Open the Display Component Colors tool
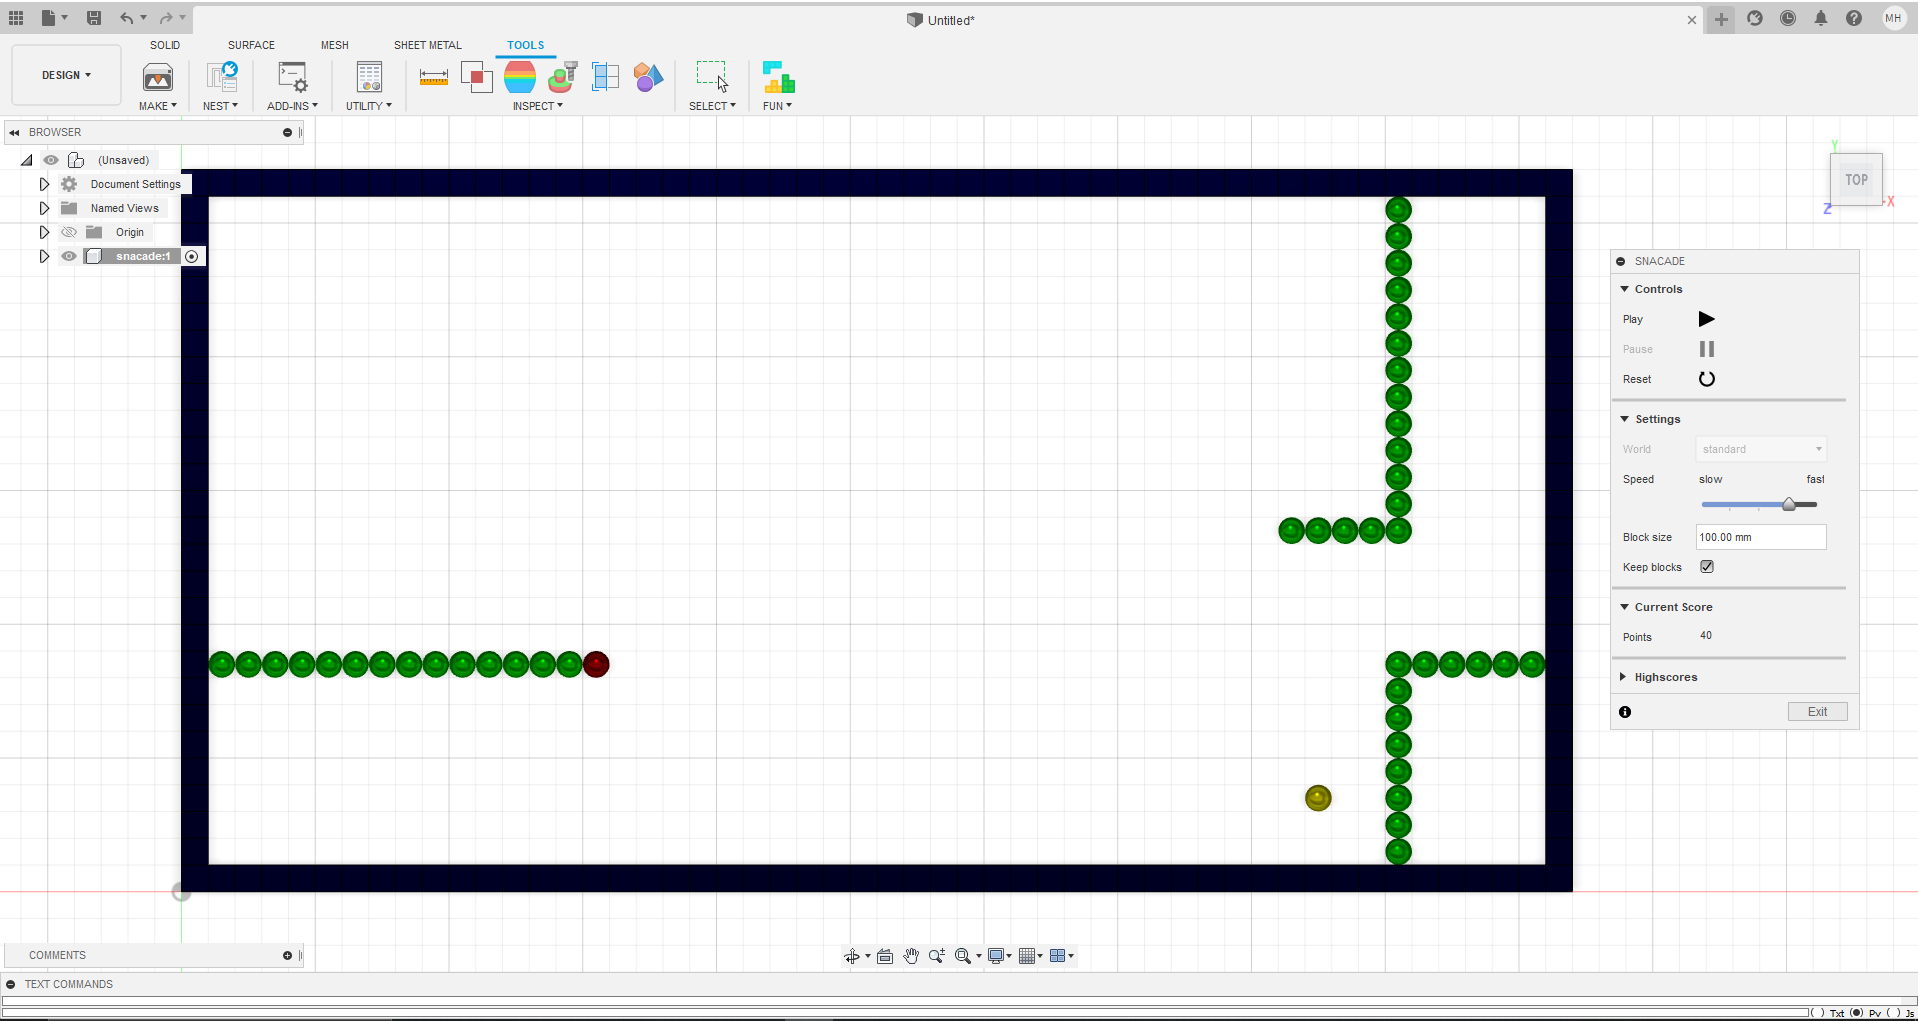 tap(648, 77)
